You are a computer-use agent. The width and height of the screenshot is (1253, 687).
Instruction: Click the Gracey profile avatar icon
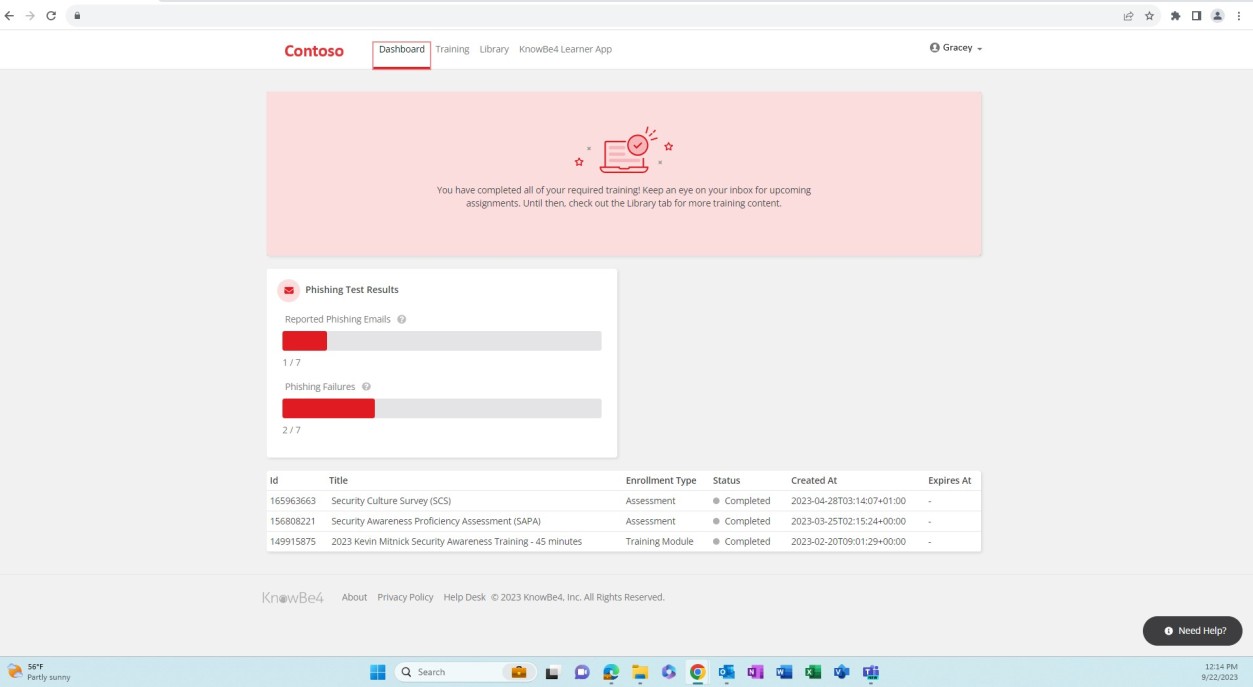[x=934, y=47]
